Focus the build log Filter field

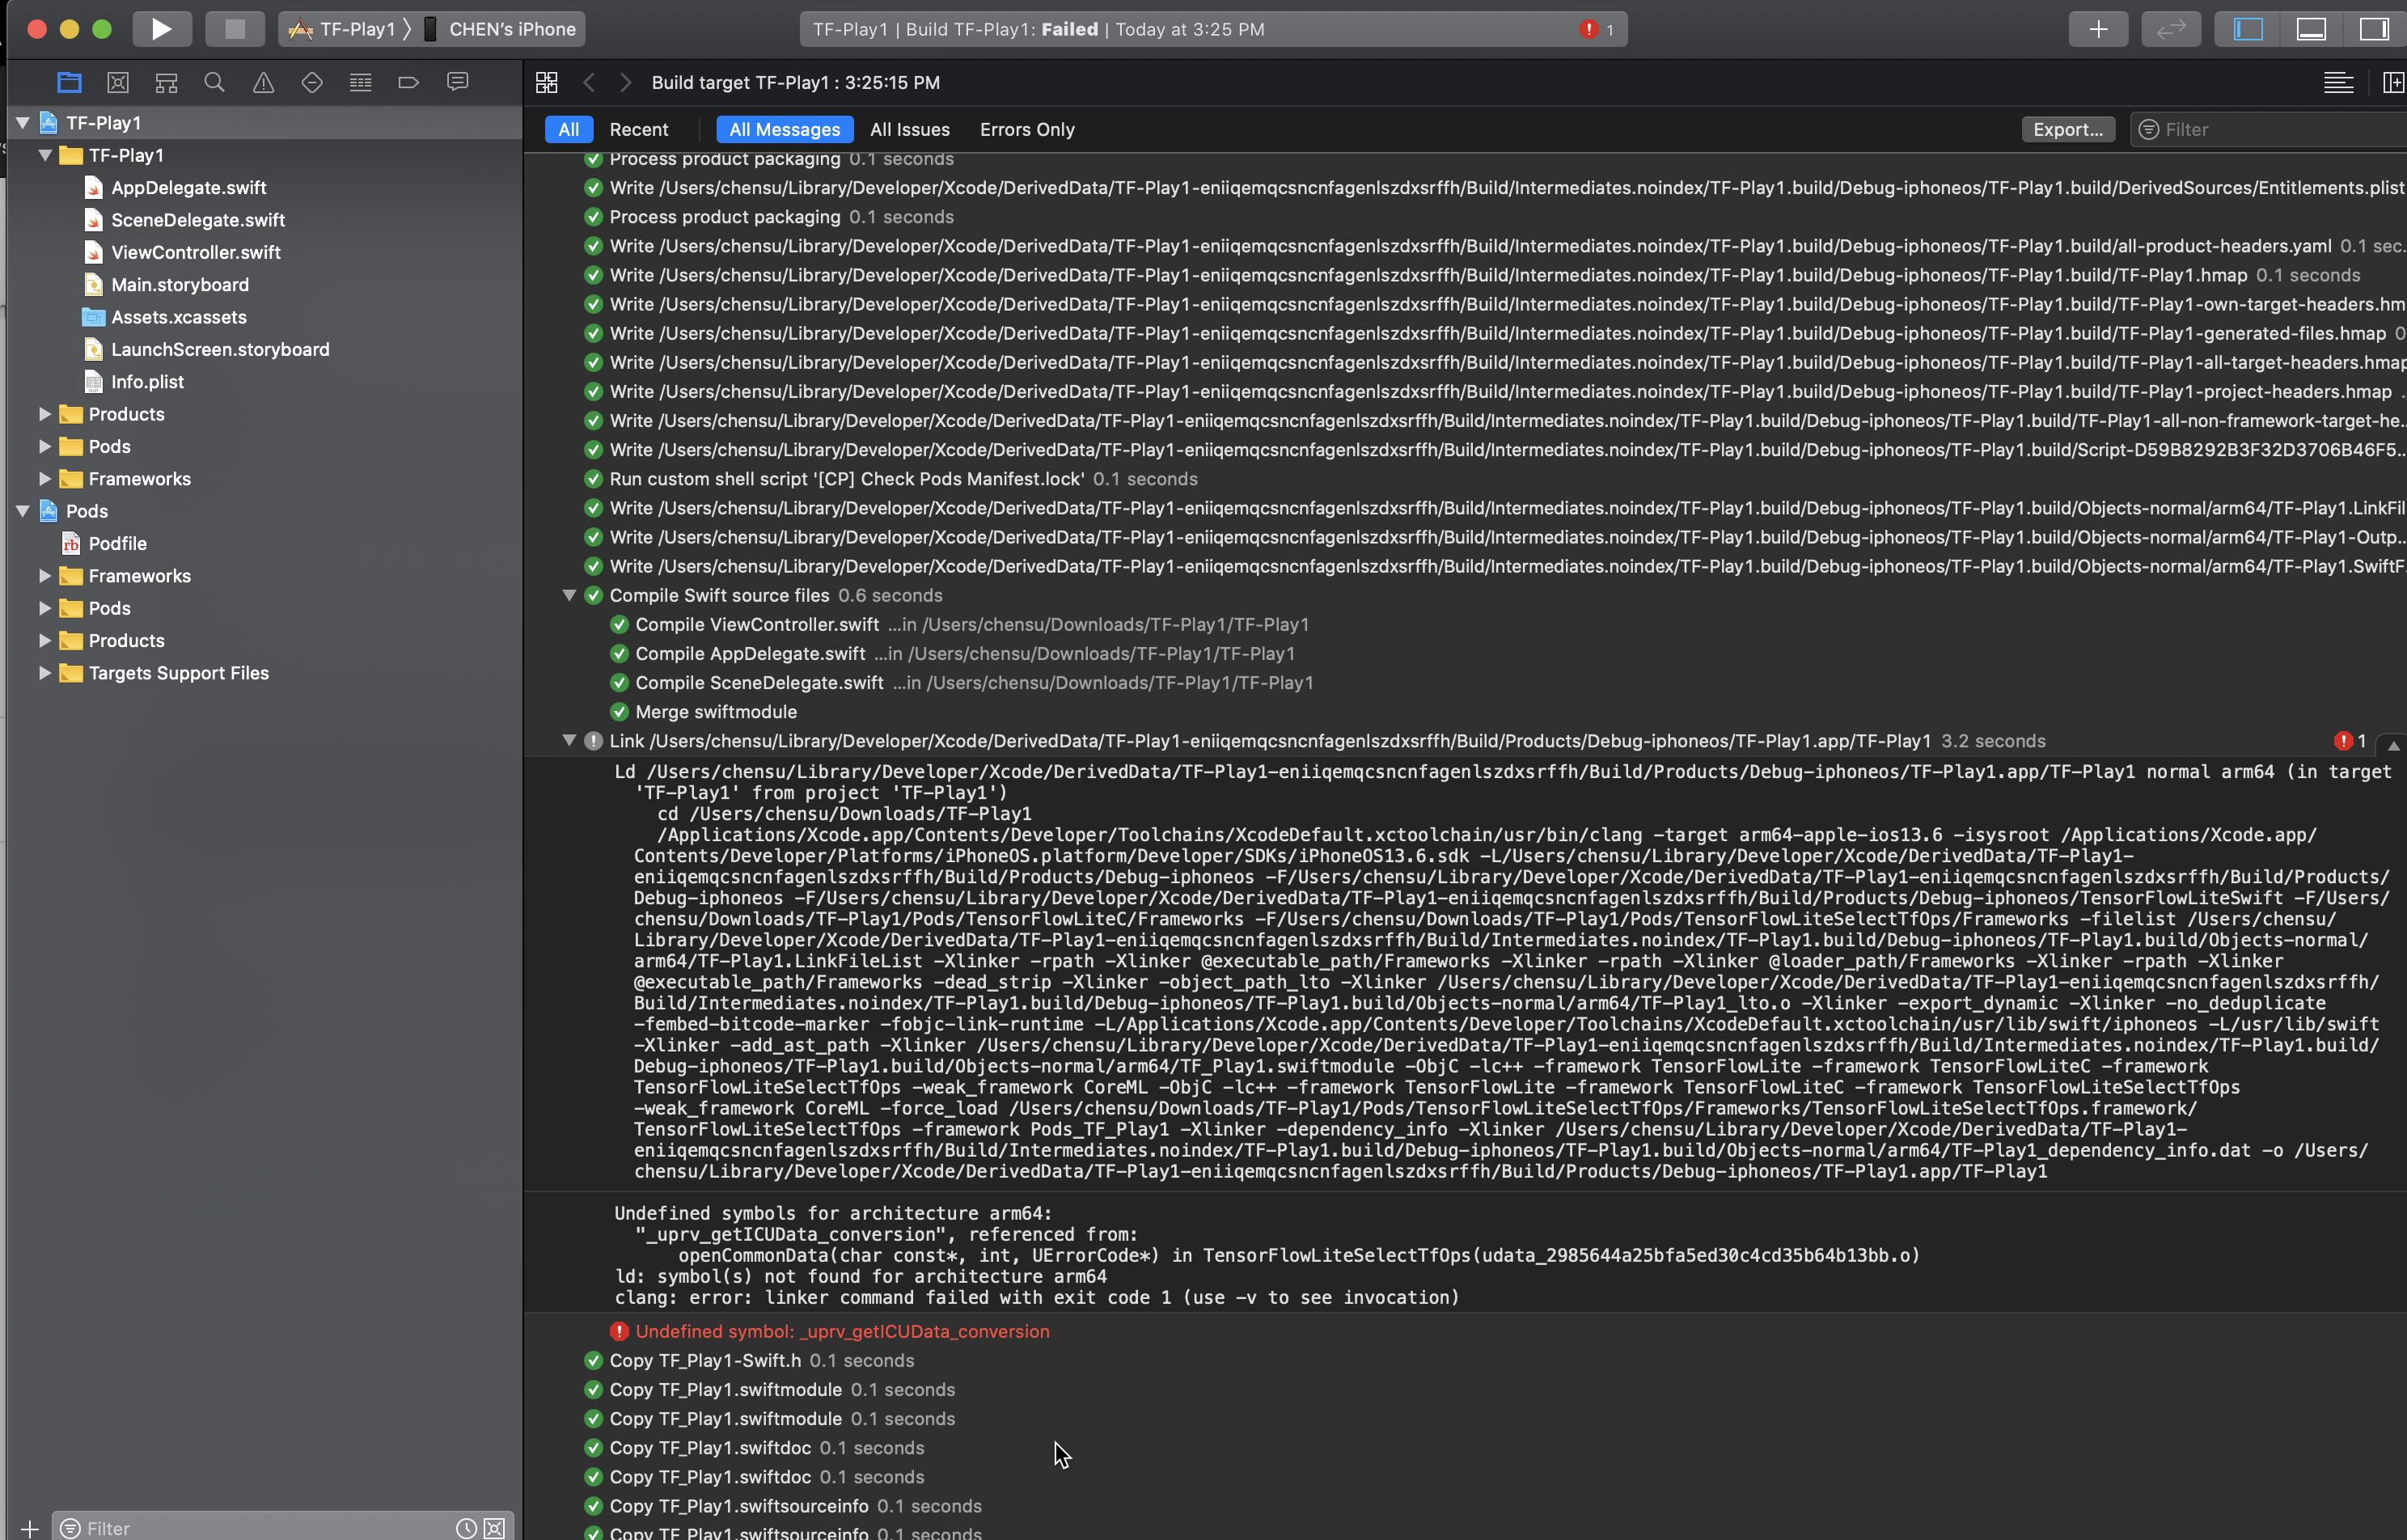click(x=2270, y=129)
